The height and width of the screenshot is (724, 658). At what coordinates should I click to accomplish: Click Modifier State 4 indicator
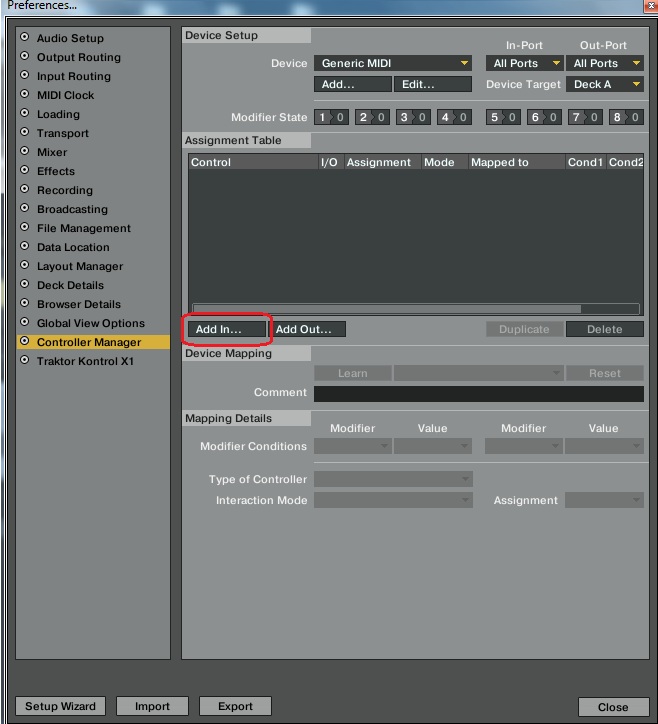(454, 117)
